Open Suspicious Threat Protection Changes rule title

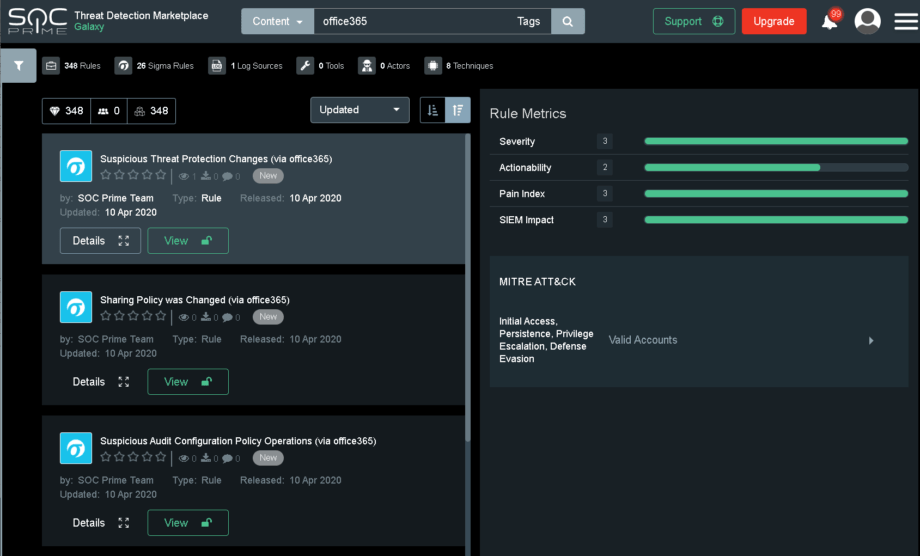(216, 159)
